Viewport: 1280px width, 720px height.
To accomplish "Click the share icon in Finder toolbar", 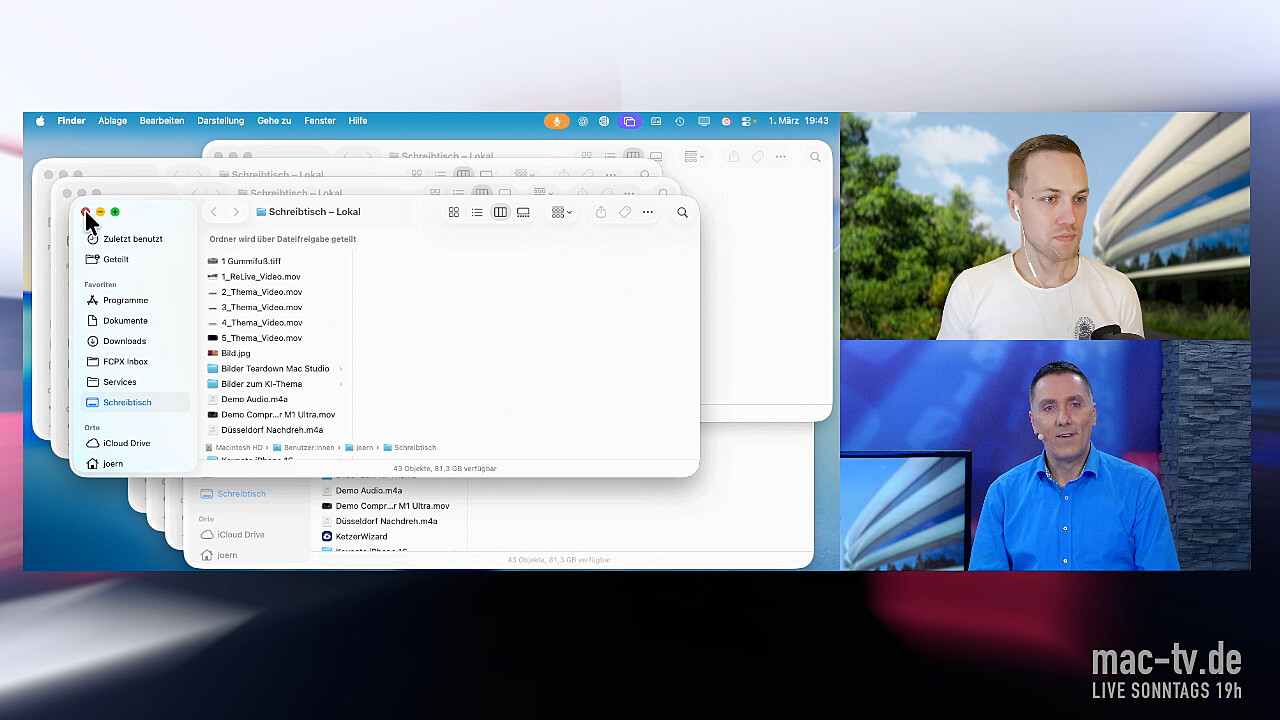I will (601, 212).
